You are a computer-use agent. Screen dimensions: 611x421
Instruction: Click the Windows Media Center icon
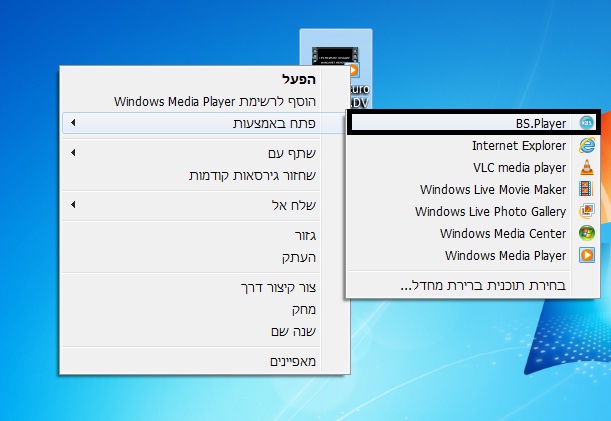coord(586,234)
